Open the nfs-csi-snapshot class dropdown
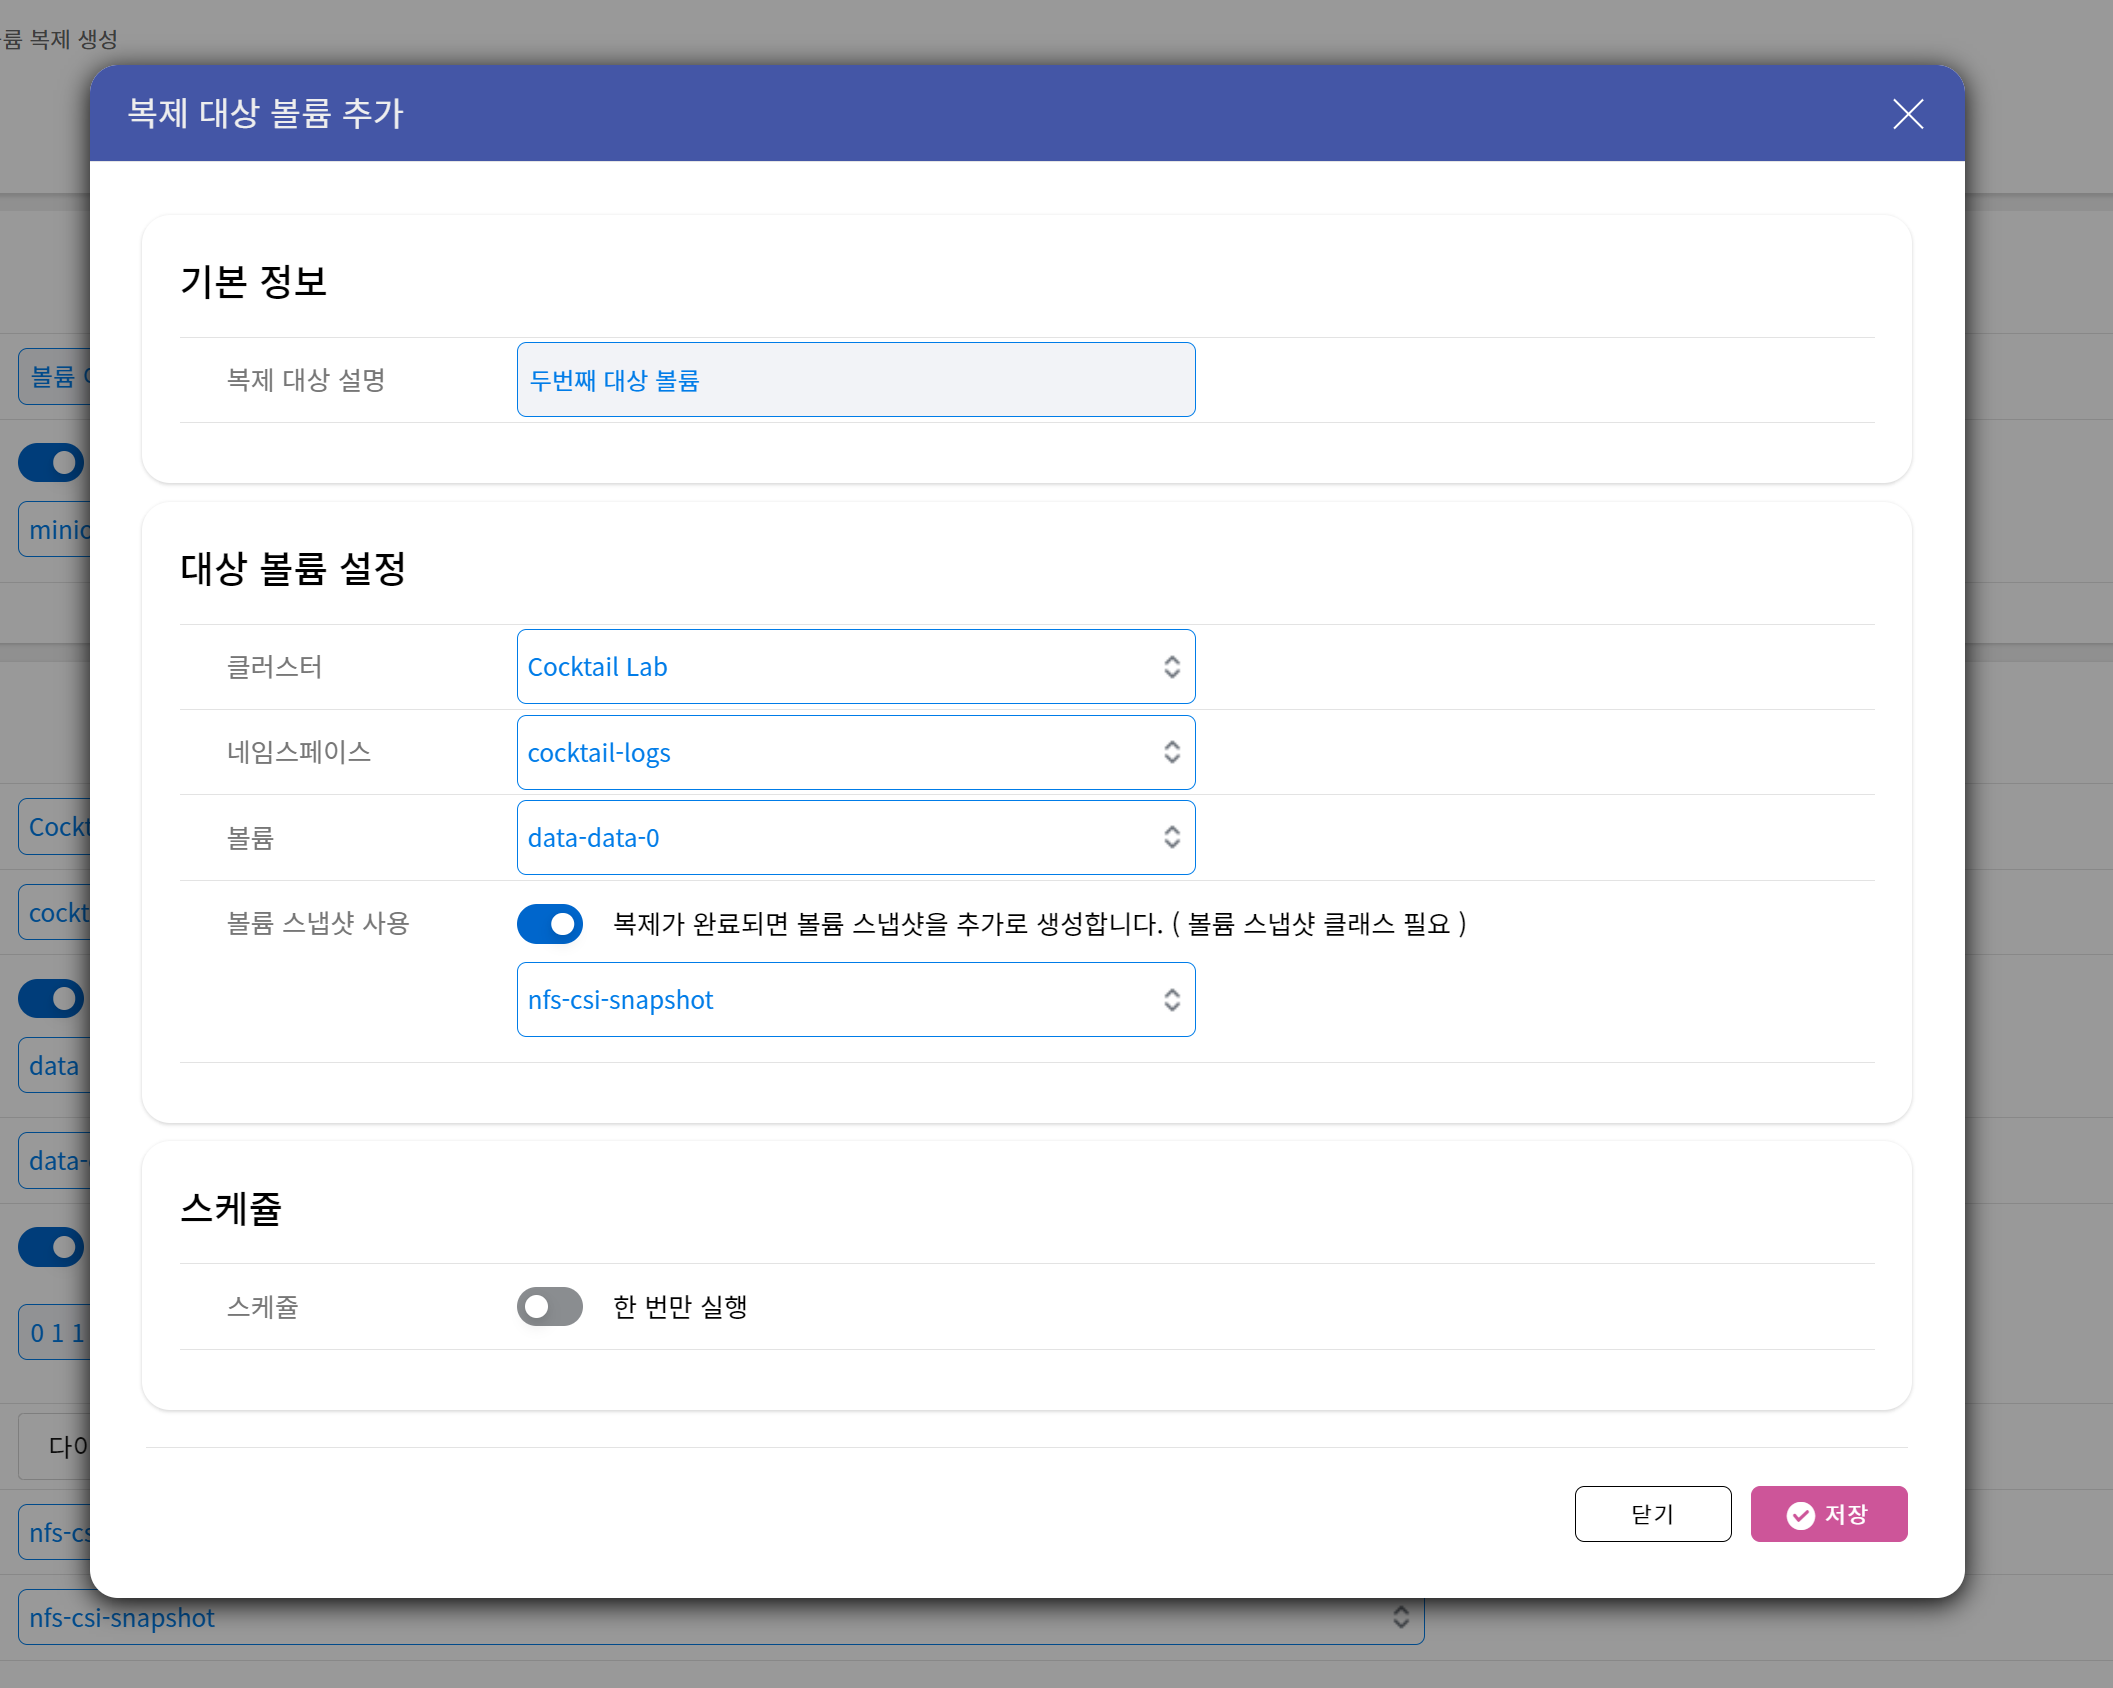 pos(840,999)
